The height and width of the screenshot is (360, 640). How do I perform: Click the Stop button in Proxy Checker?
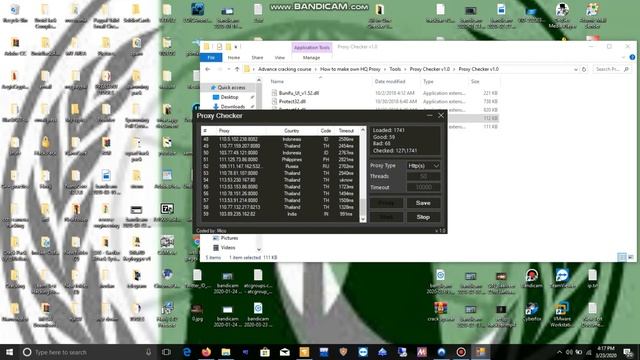423,217
